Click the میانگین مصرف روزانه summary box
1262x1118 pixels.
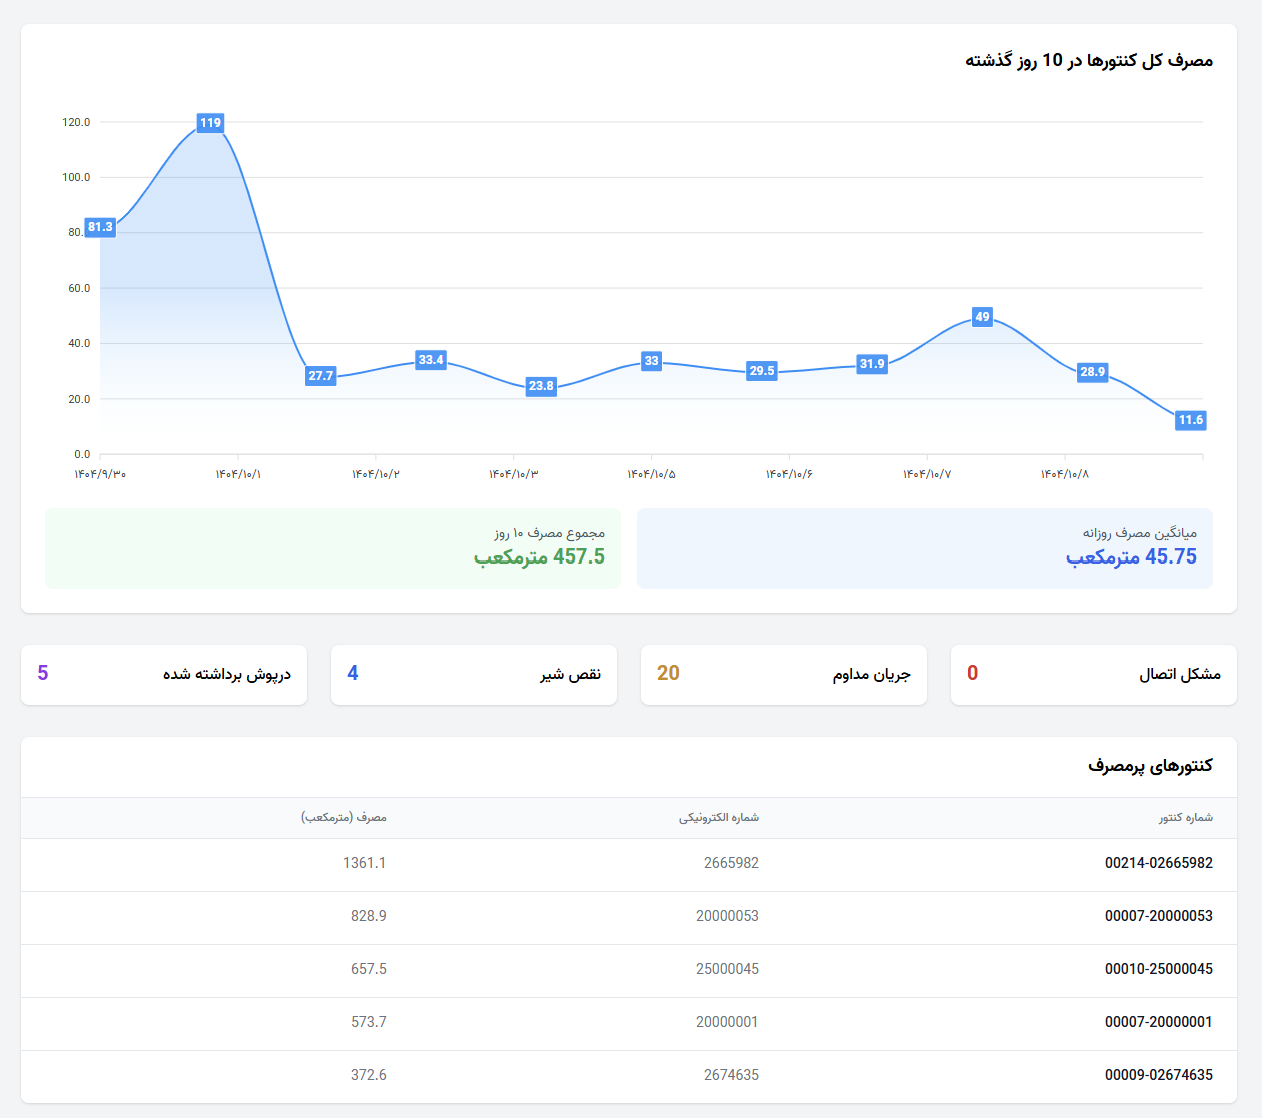click(924, 548)
